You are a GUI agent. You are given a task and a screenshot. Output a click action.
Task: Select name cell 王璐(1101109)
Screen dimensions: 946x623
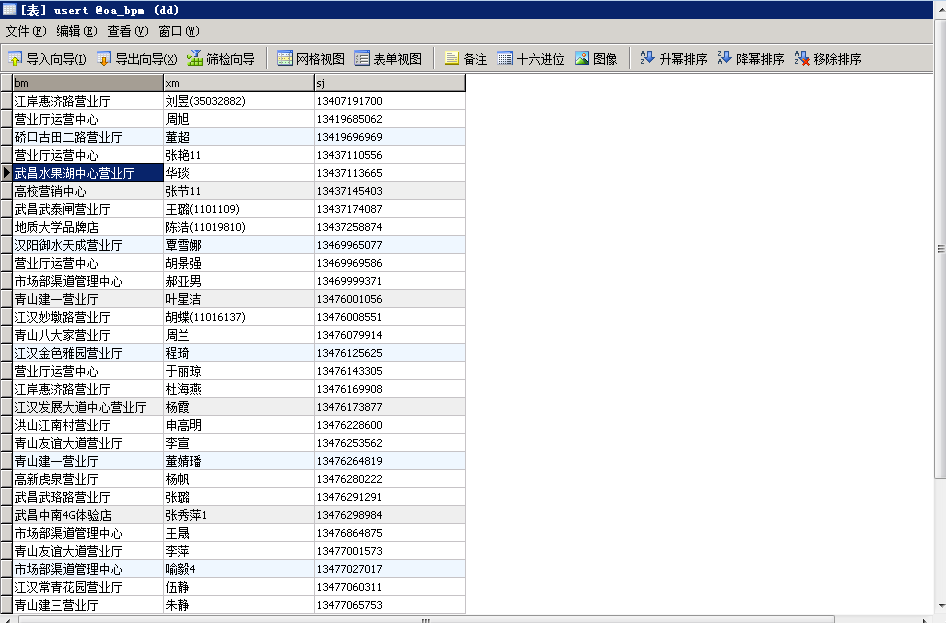point(239,209)
